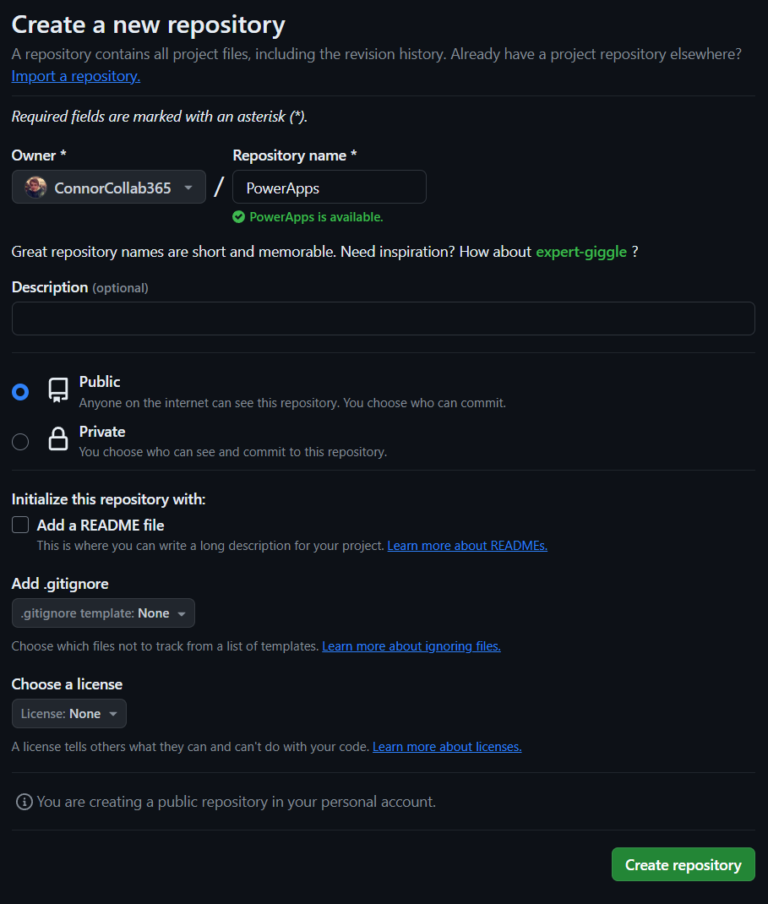Click the Import a repository link

pos(75,75)
